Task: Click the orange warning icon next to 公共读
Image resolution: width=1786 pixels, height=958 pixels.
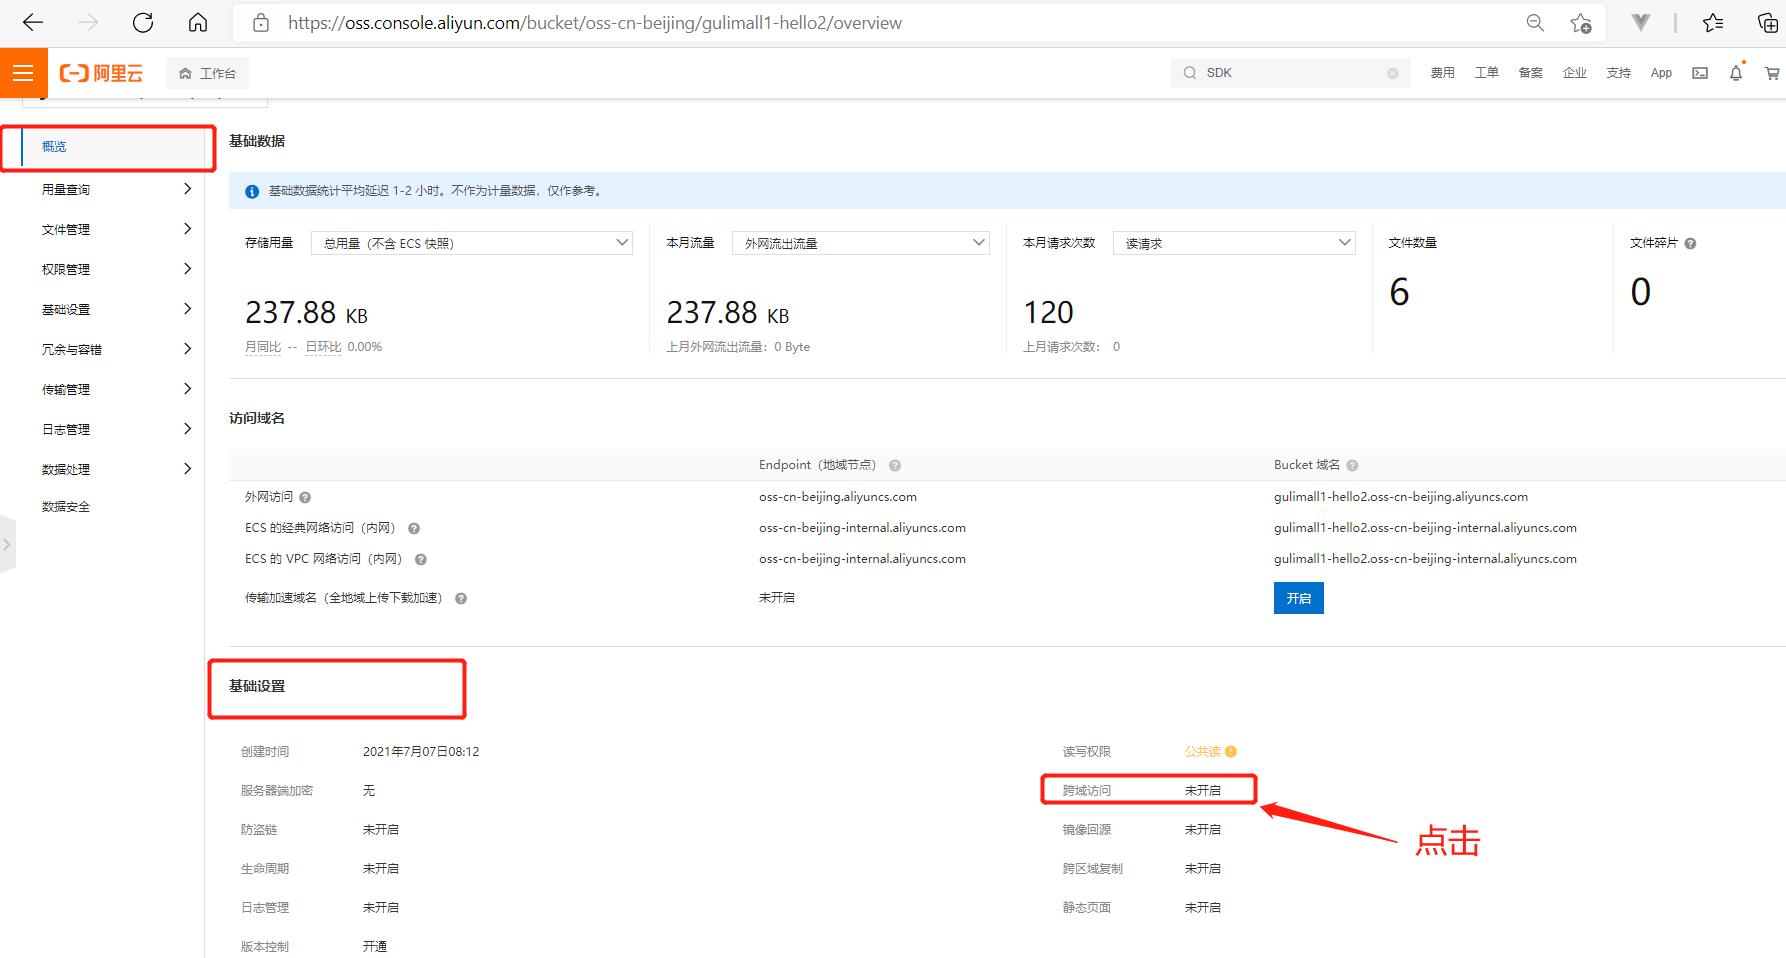Action: (1231, 751)
